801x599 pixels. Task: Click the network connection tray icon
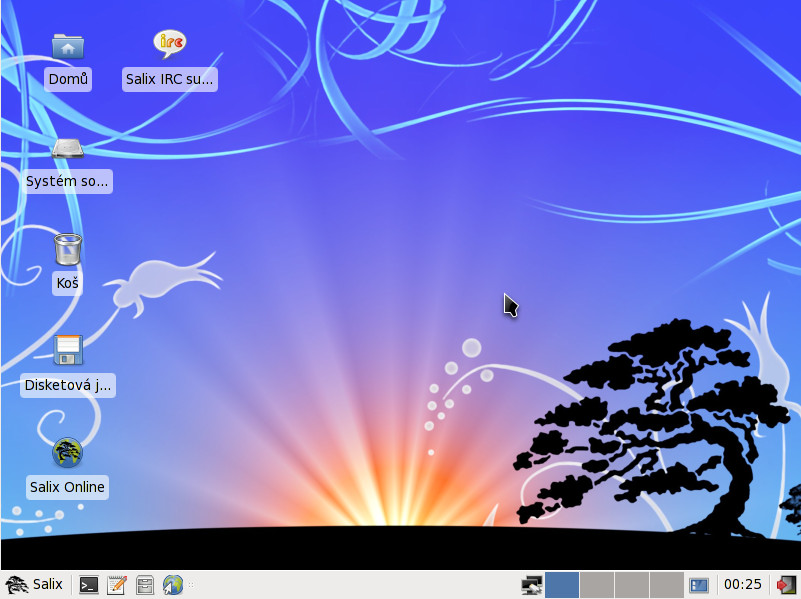point(531,585)
